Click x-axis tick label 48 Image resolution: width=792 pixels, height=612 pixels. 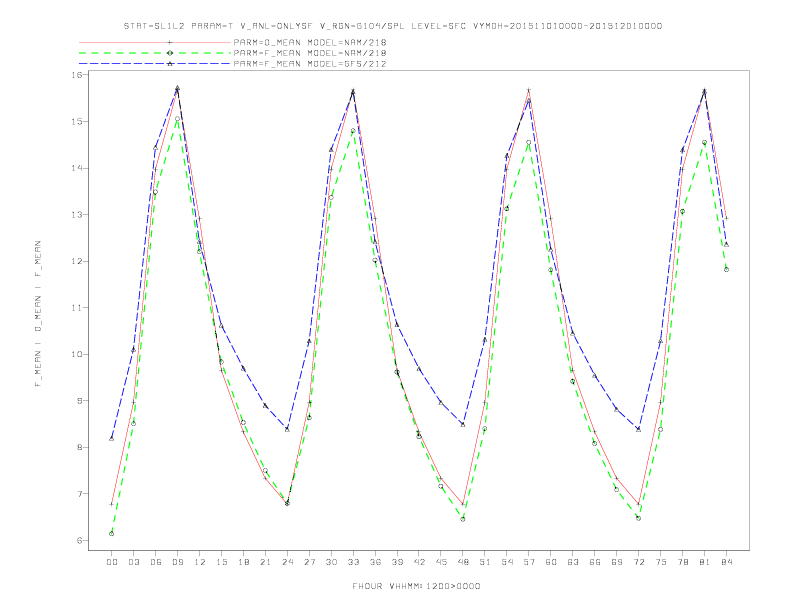(463, 562)
